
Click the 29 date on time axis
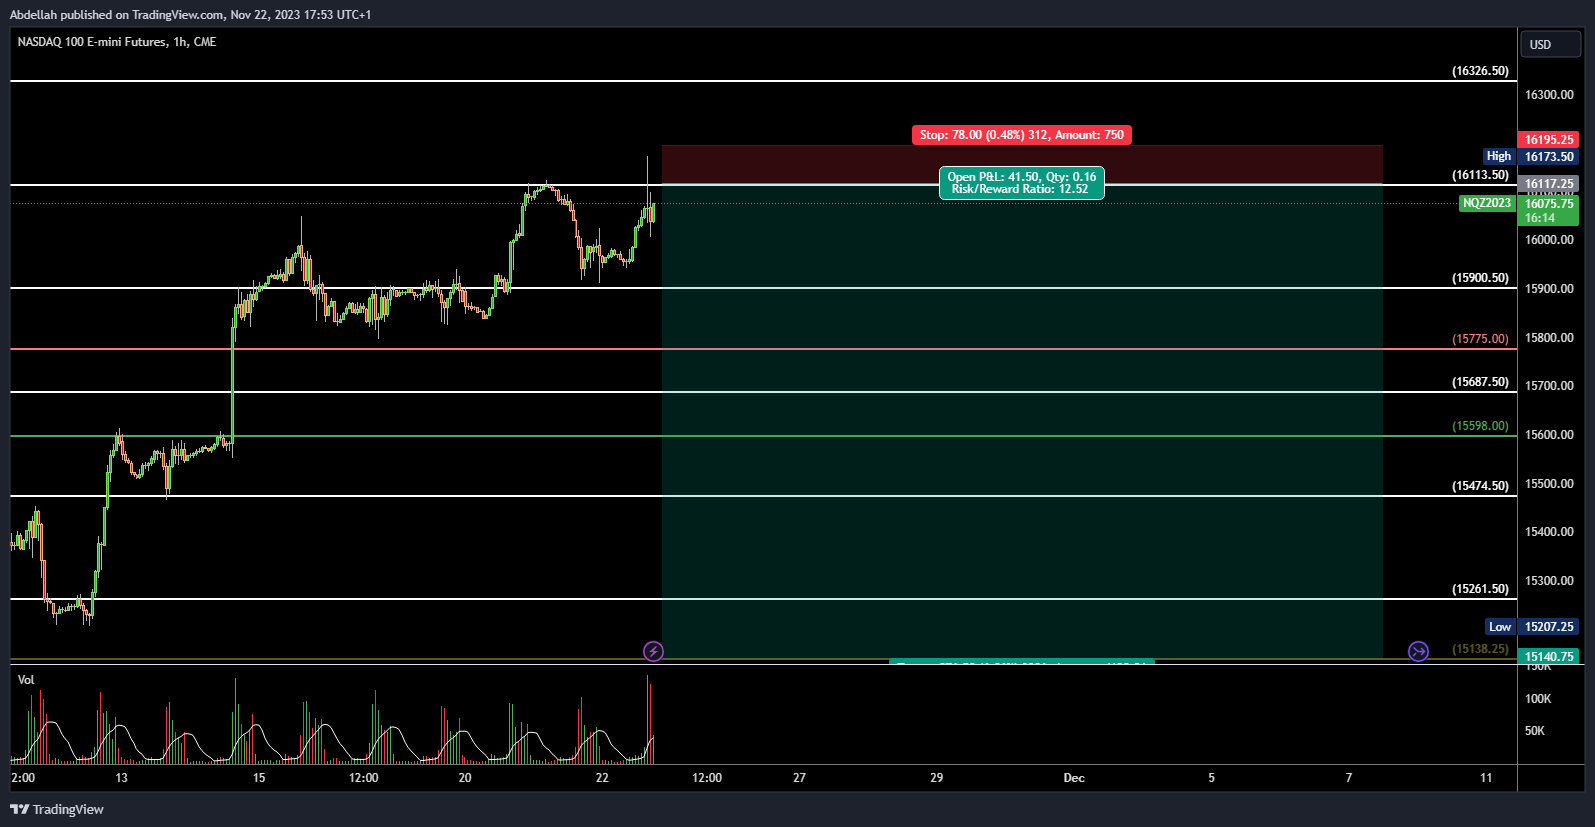tap(936, 778)
